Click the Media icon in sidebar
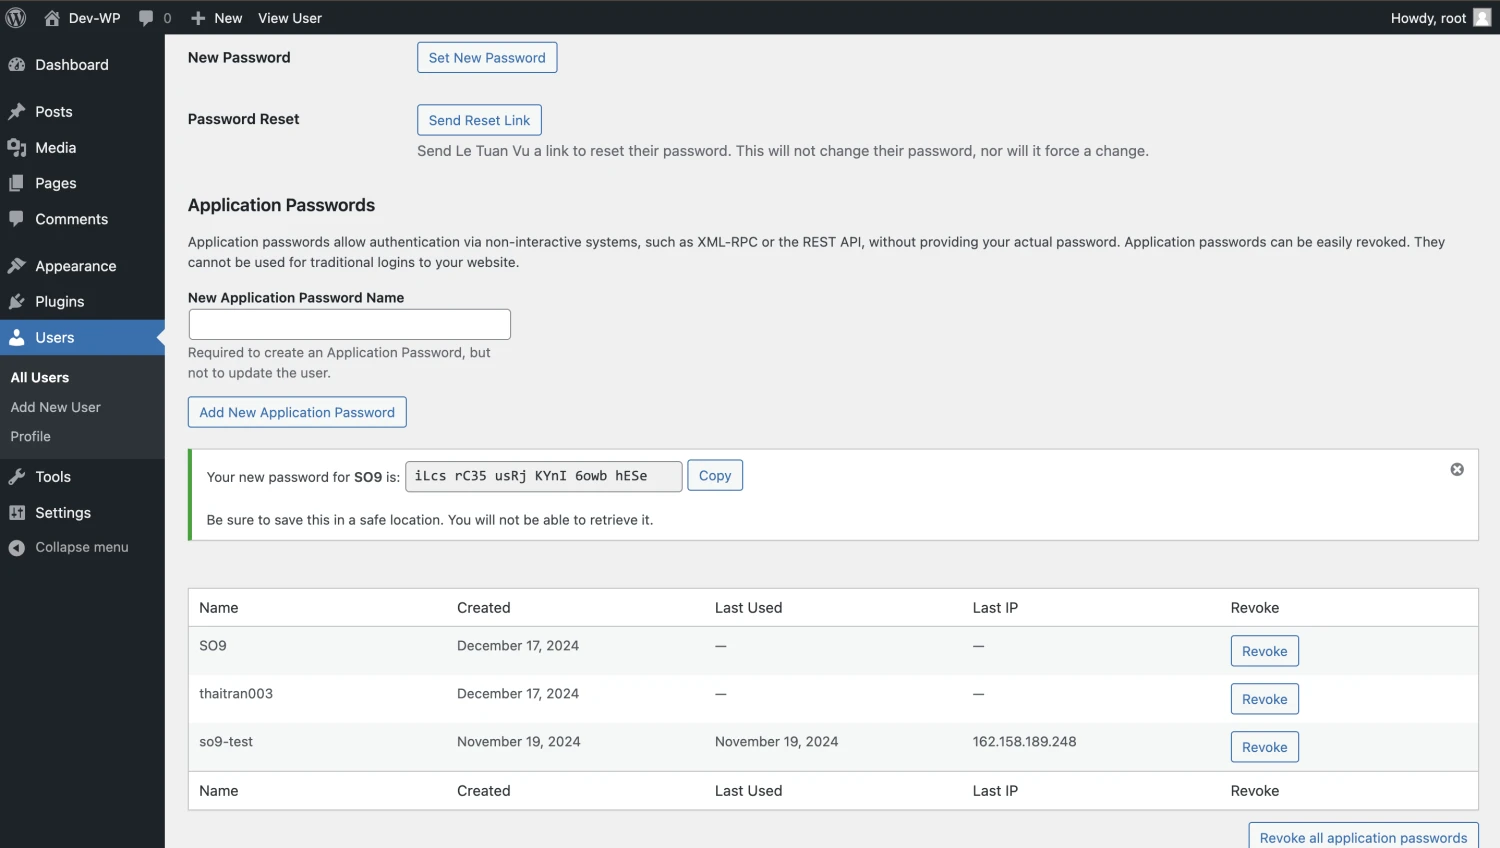The width and height of the screenshot is (1500, 848). (x=17, y=148)
